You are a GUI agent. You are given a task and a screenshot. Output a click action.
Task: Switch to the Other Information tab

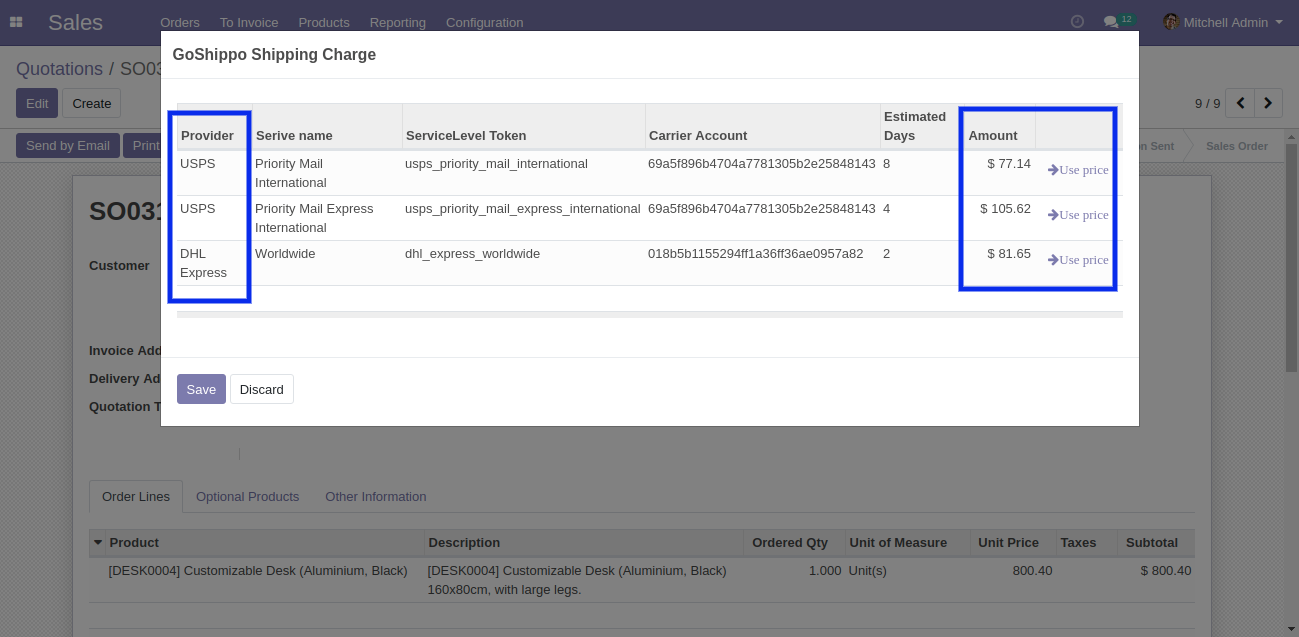coord(376,496)
